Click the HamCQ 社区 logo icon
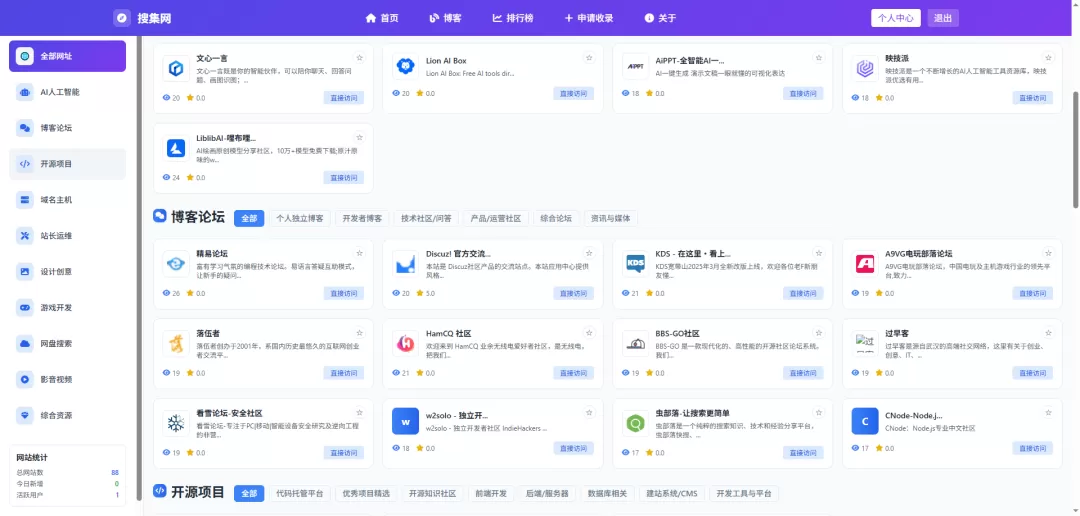This screenshot has height=516, width=1080. click(x=405, y=343)
